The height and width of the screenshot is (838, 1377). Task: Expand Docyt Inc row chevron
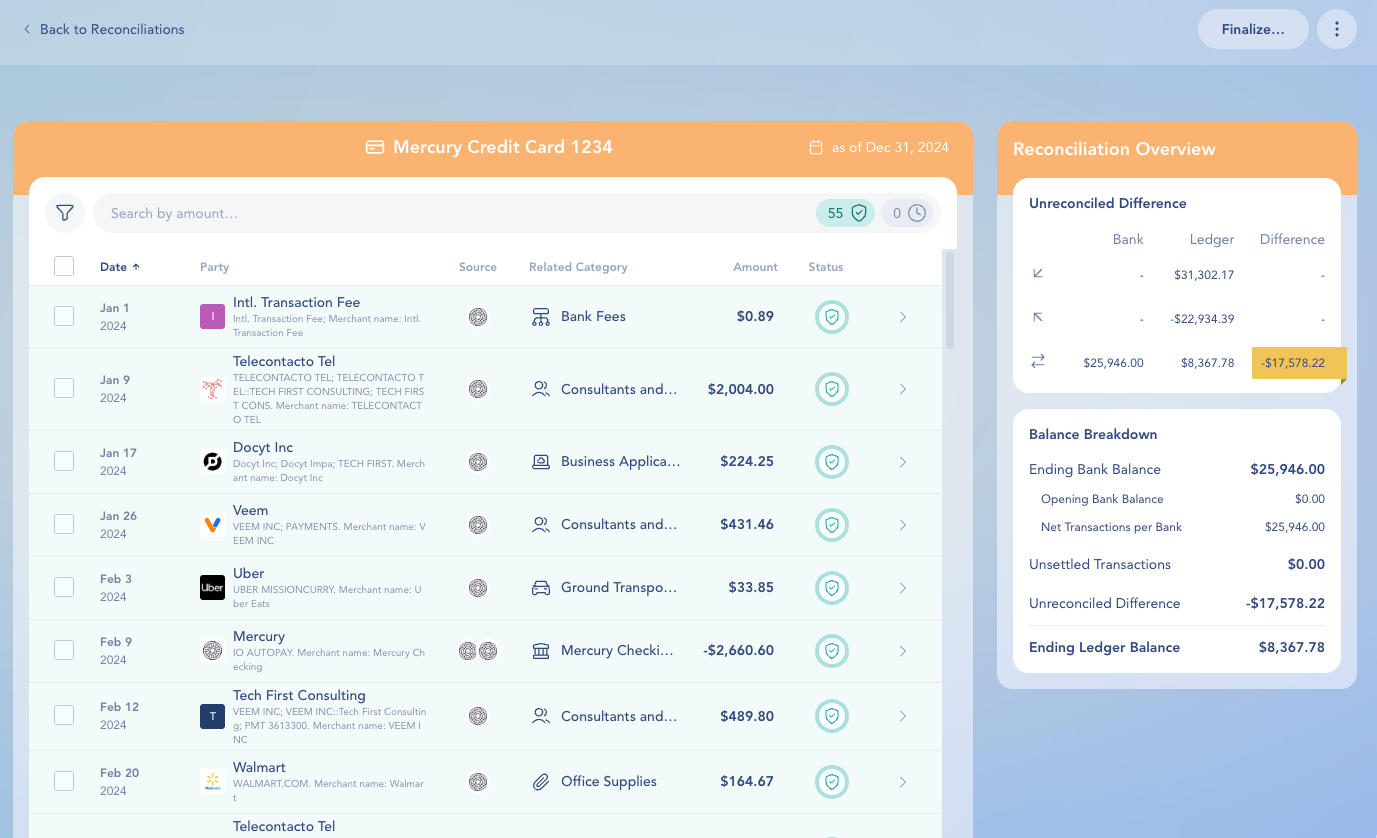click(x=903, y=462)
